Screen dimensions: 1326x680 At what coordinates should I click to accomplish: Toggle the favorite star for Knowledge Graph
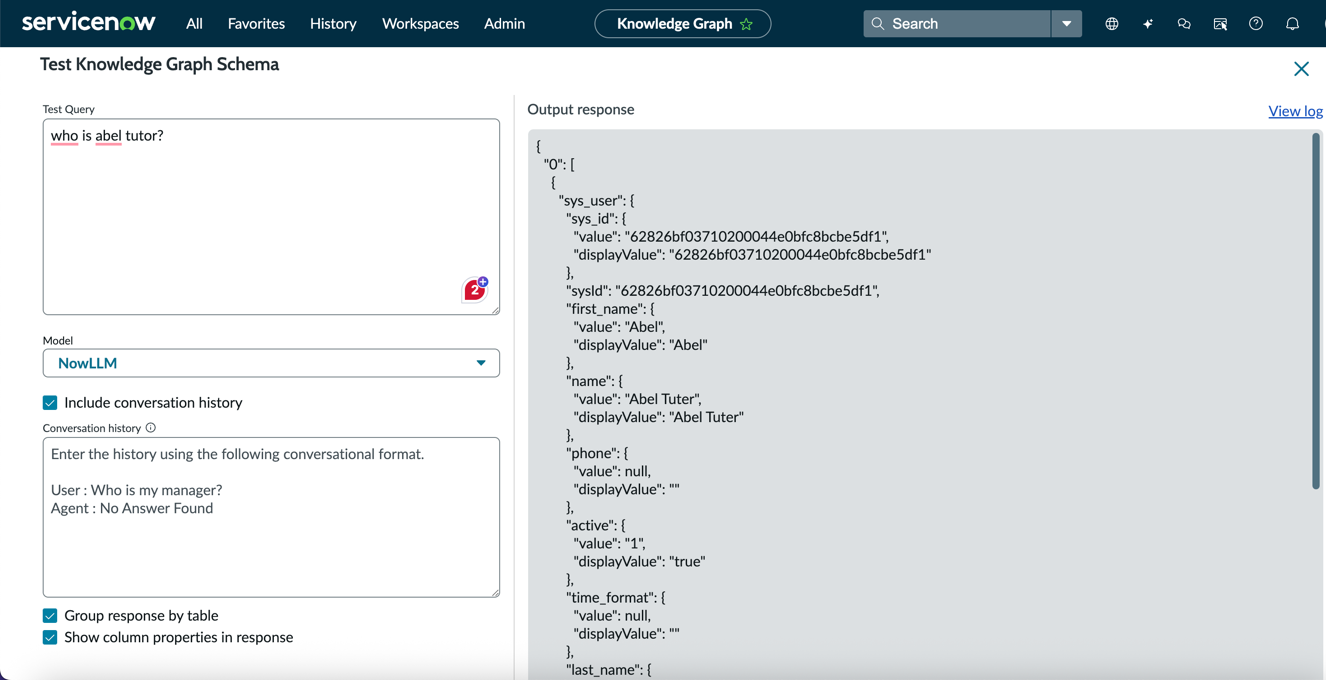pos(746,24)
